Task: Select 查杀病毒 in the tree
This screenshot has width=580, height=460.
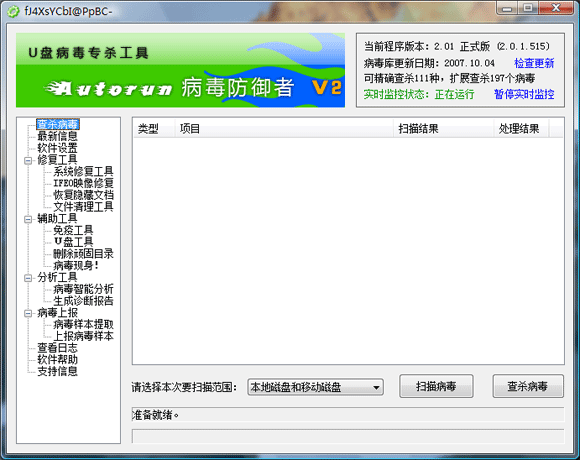Action: [58, 124]
